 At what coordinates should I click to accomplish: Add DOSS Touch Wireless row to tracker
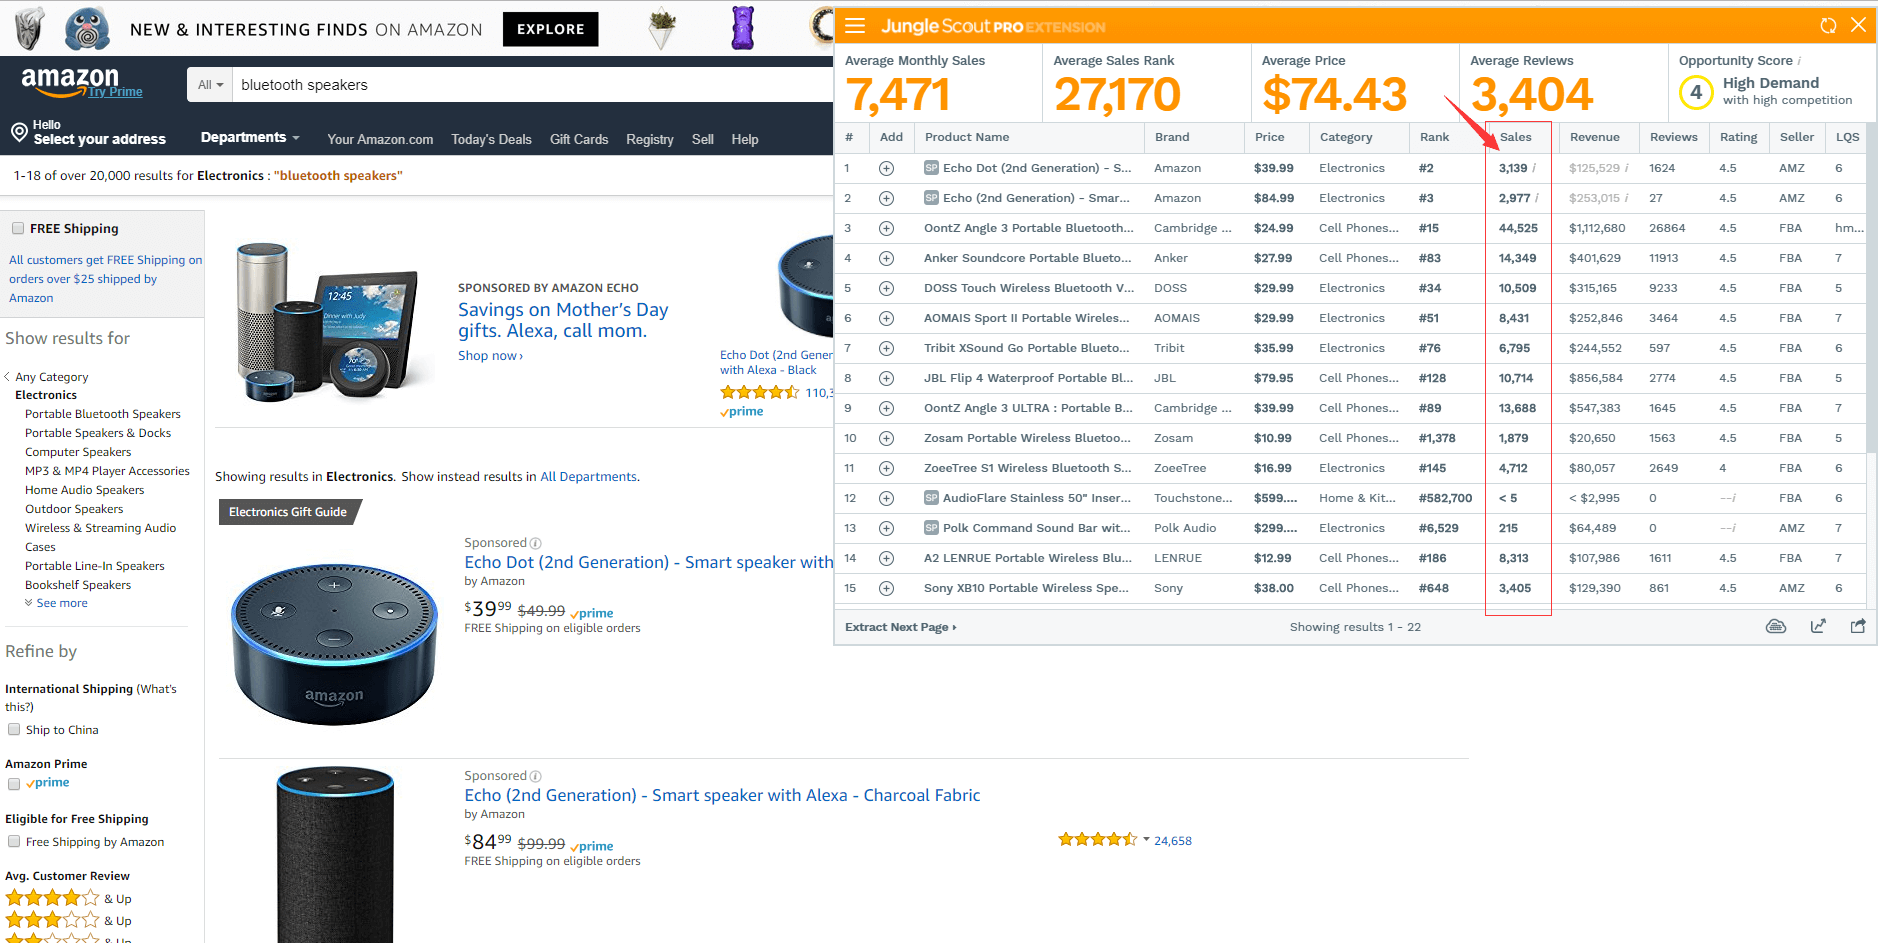[x=886, y=288]
